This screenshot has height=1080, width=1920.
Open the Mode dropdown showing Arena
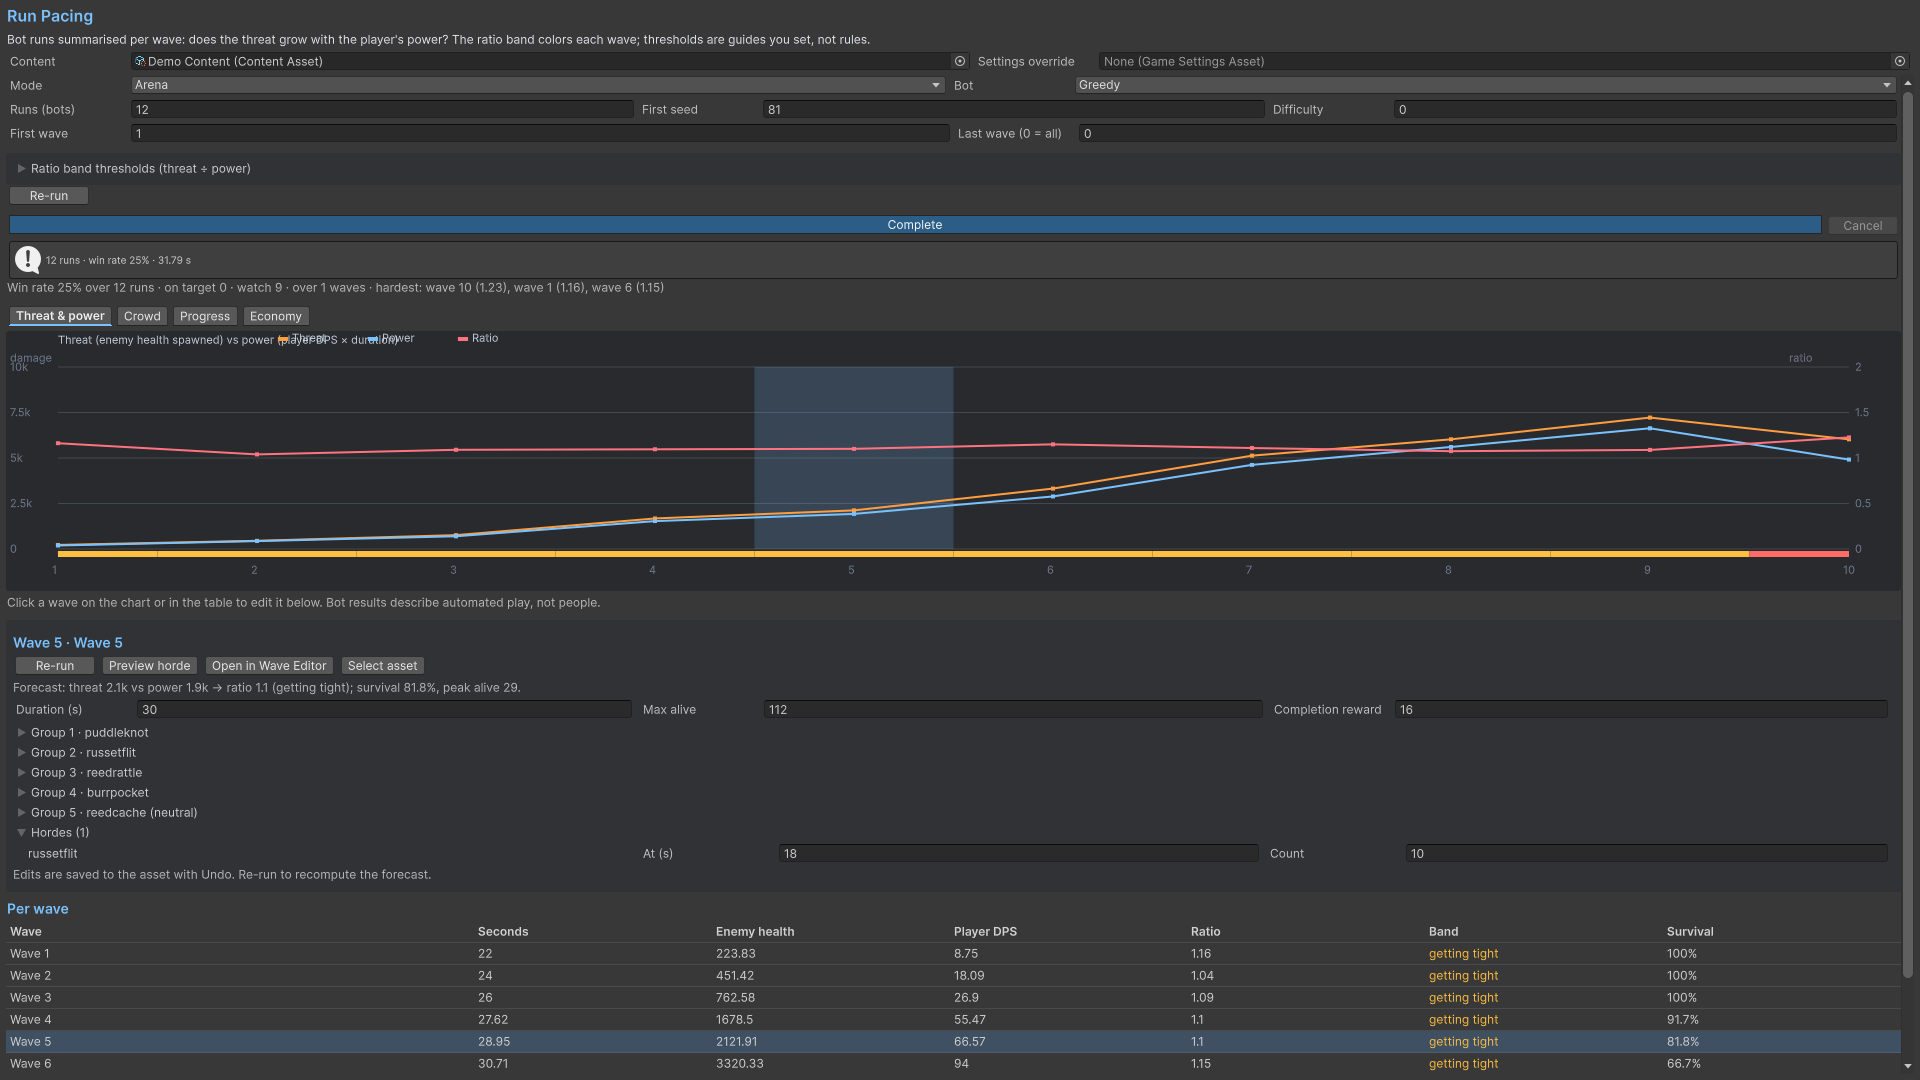tap(538, 85)
